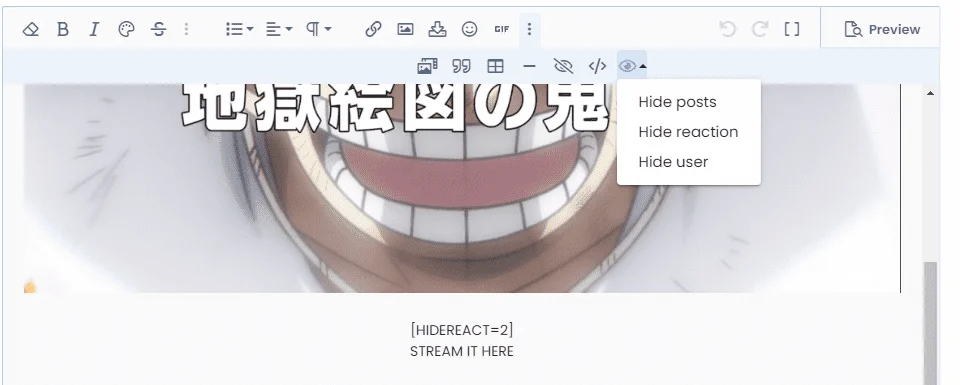
Task: Insert a horizontal line
Action: point(530,66)
